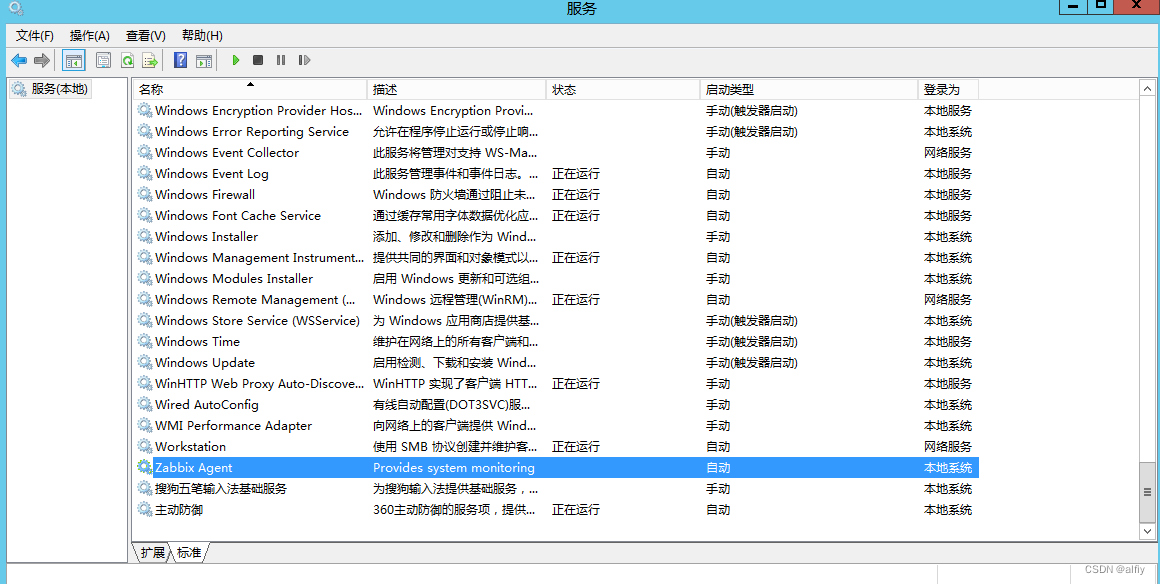
Task: Click the gear icon of Windows Time
Action: (144, 342)
